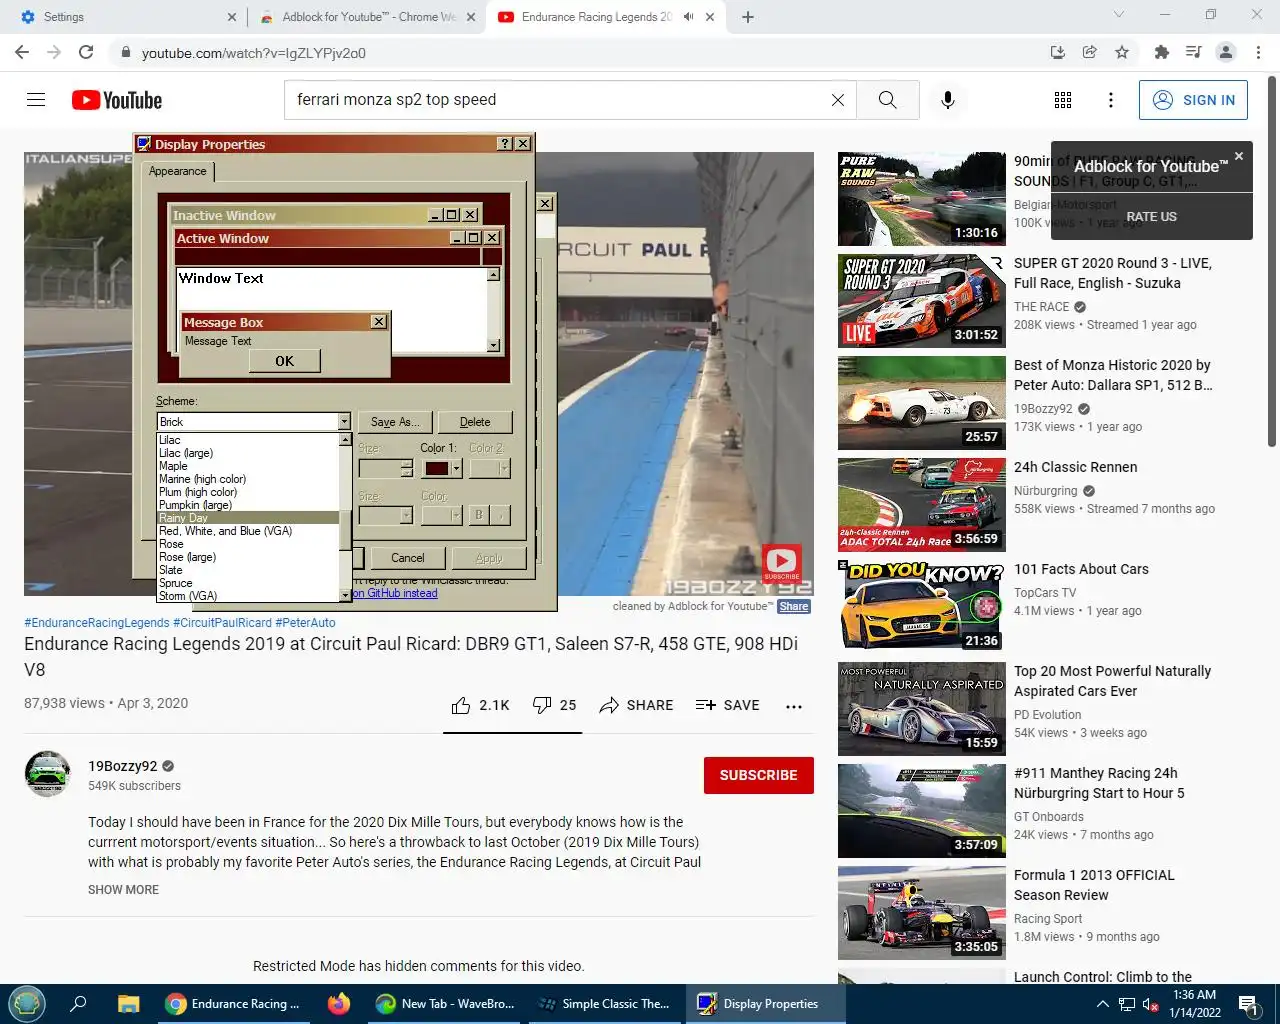The width and height of the screenshot is (1280, 1024).
Task: Switch to Simple Classic Theme taskbar item
Action: pos(604,1004)
